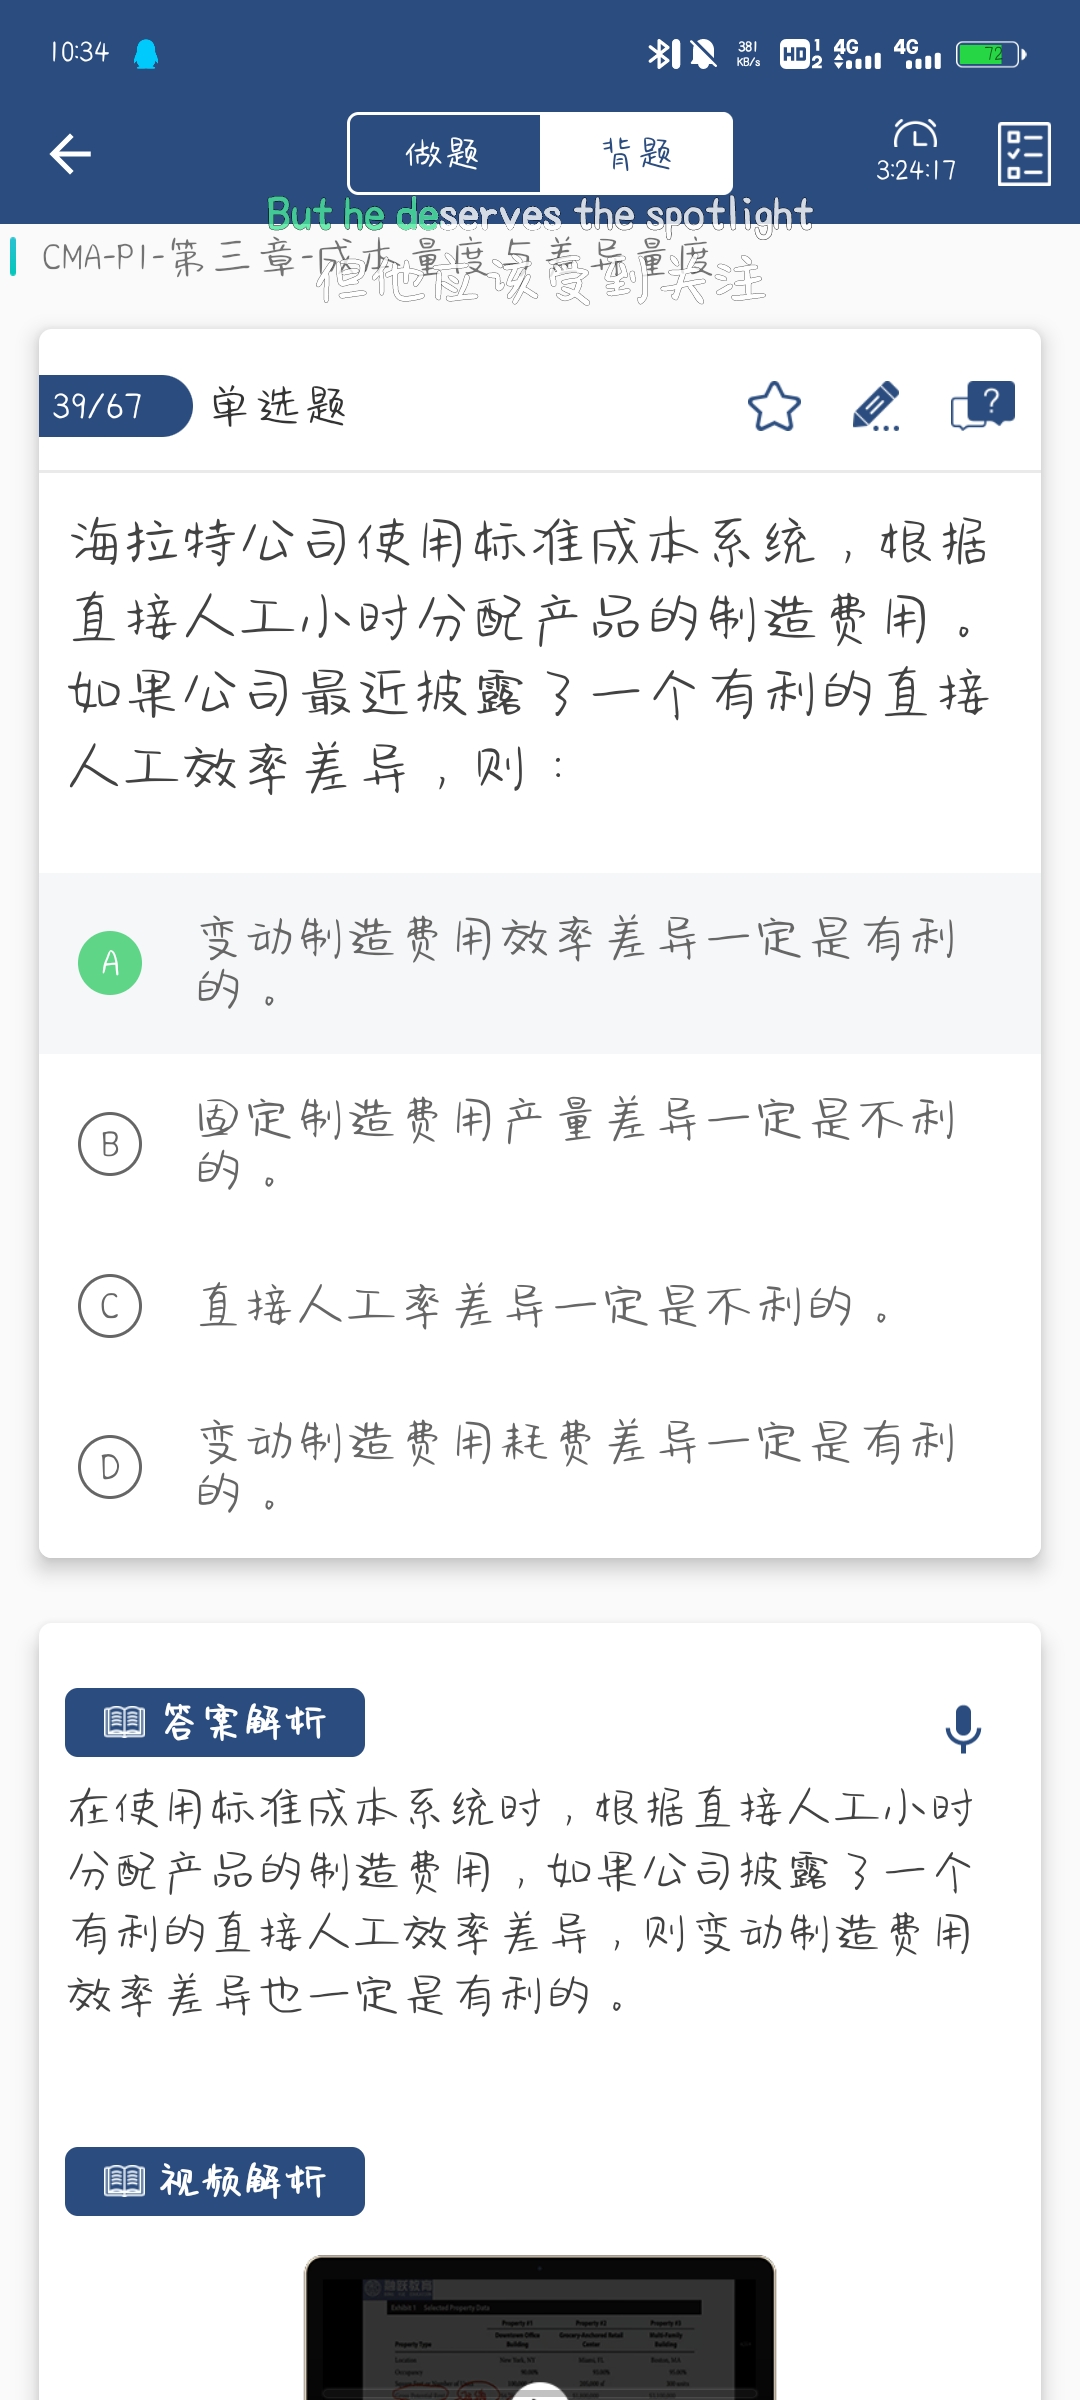1080x2400 pixels.
Task: Tap the 视频解析 header button
Action: point(215,2181)
